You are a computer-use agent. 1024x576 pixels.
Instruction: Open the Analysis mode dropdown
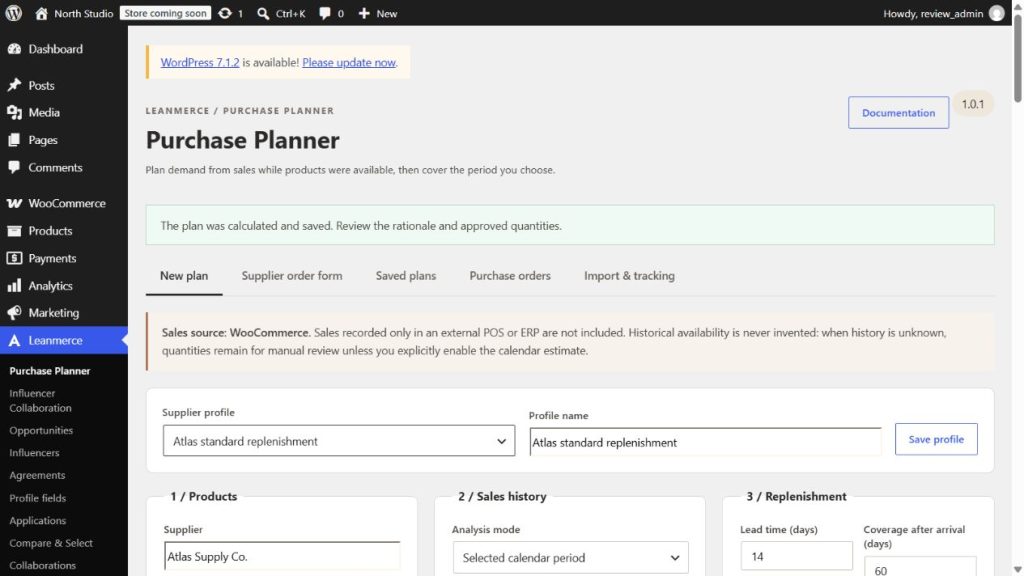[x=571, y=558]
